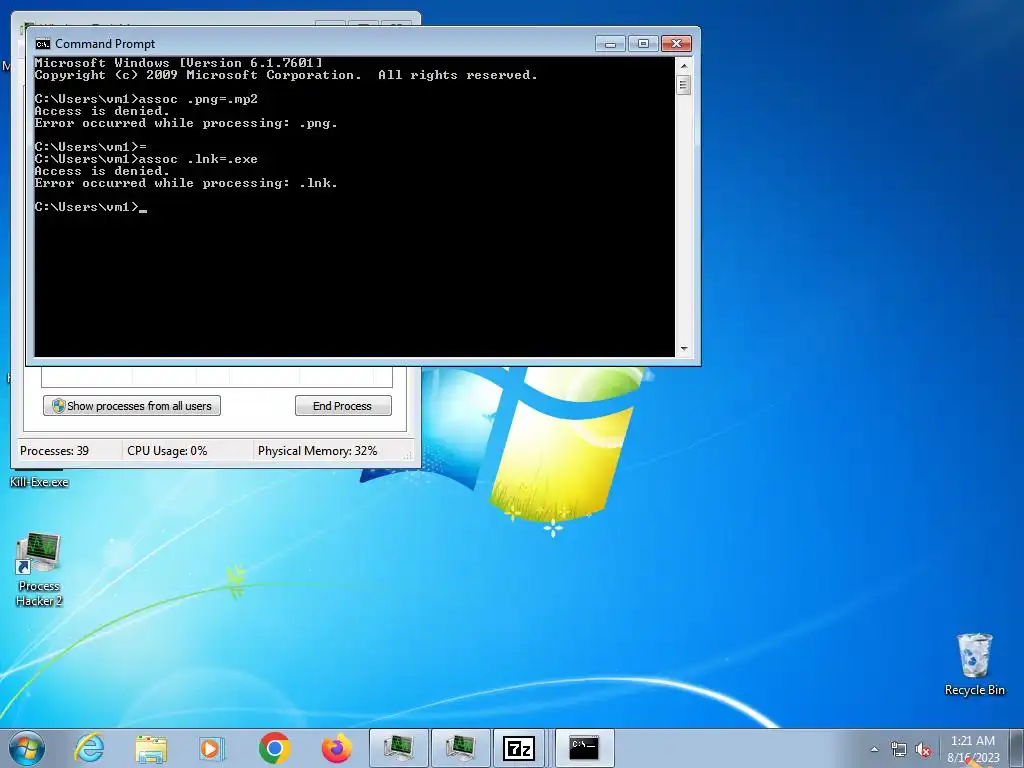Select the Command Prompt taskbar button
The image size is (1024, 768).
(x=584, y=748)
